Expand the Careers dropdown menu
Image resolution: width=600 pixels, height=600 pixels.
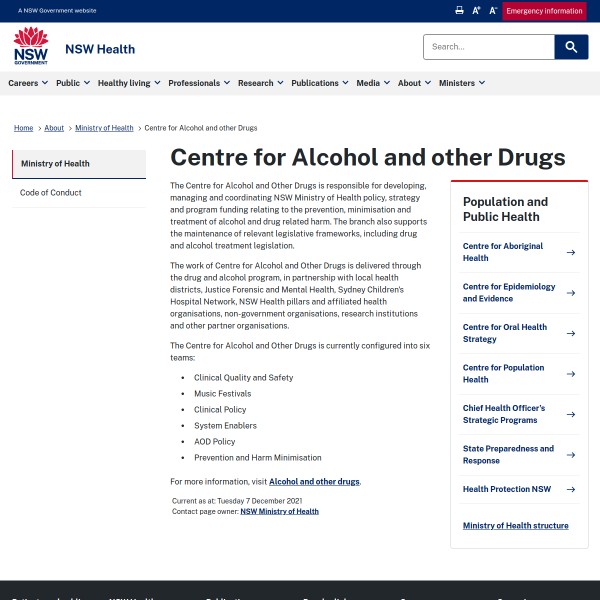tap(28, 83)
